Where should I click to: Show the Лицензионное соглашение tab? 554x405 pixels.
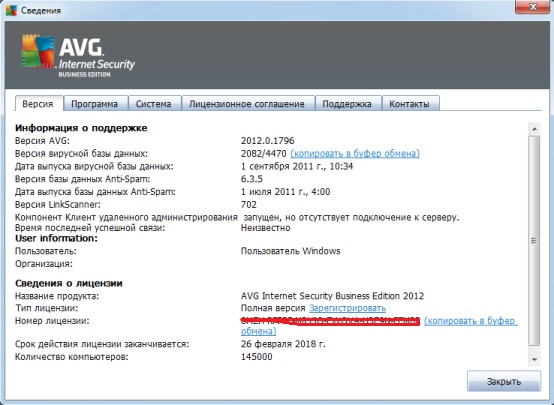click(247, 104)
